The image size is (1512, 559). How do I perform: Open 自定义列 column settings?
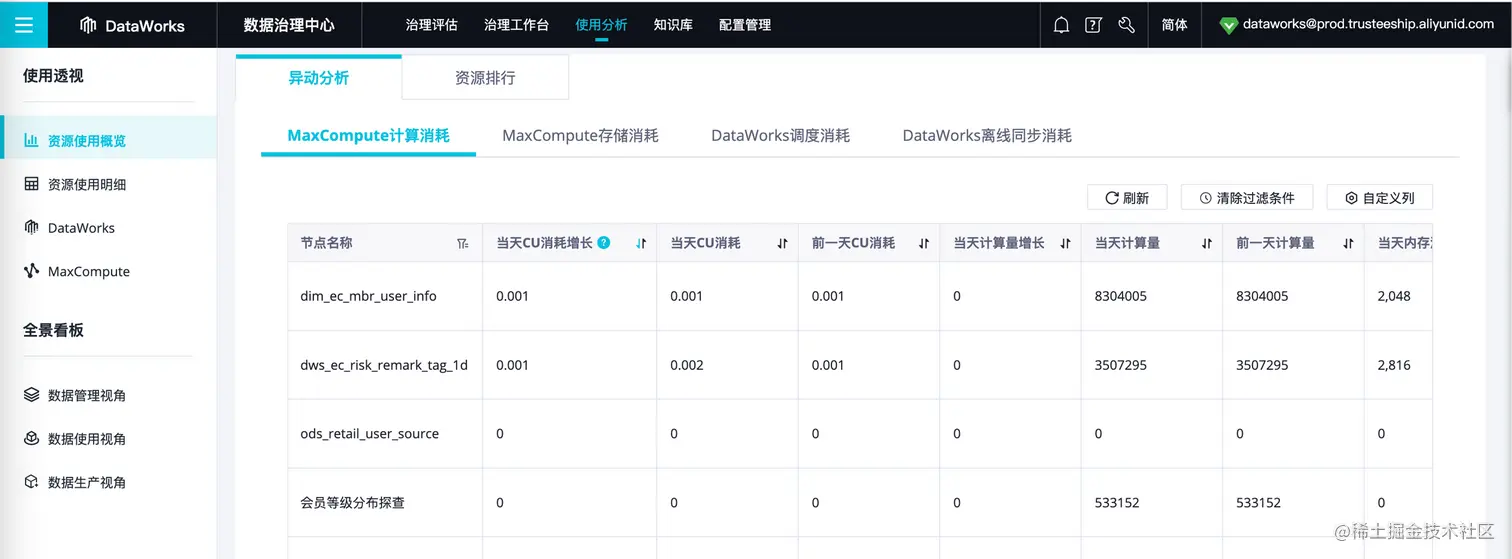[x=1379, y=197]
